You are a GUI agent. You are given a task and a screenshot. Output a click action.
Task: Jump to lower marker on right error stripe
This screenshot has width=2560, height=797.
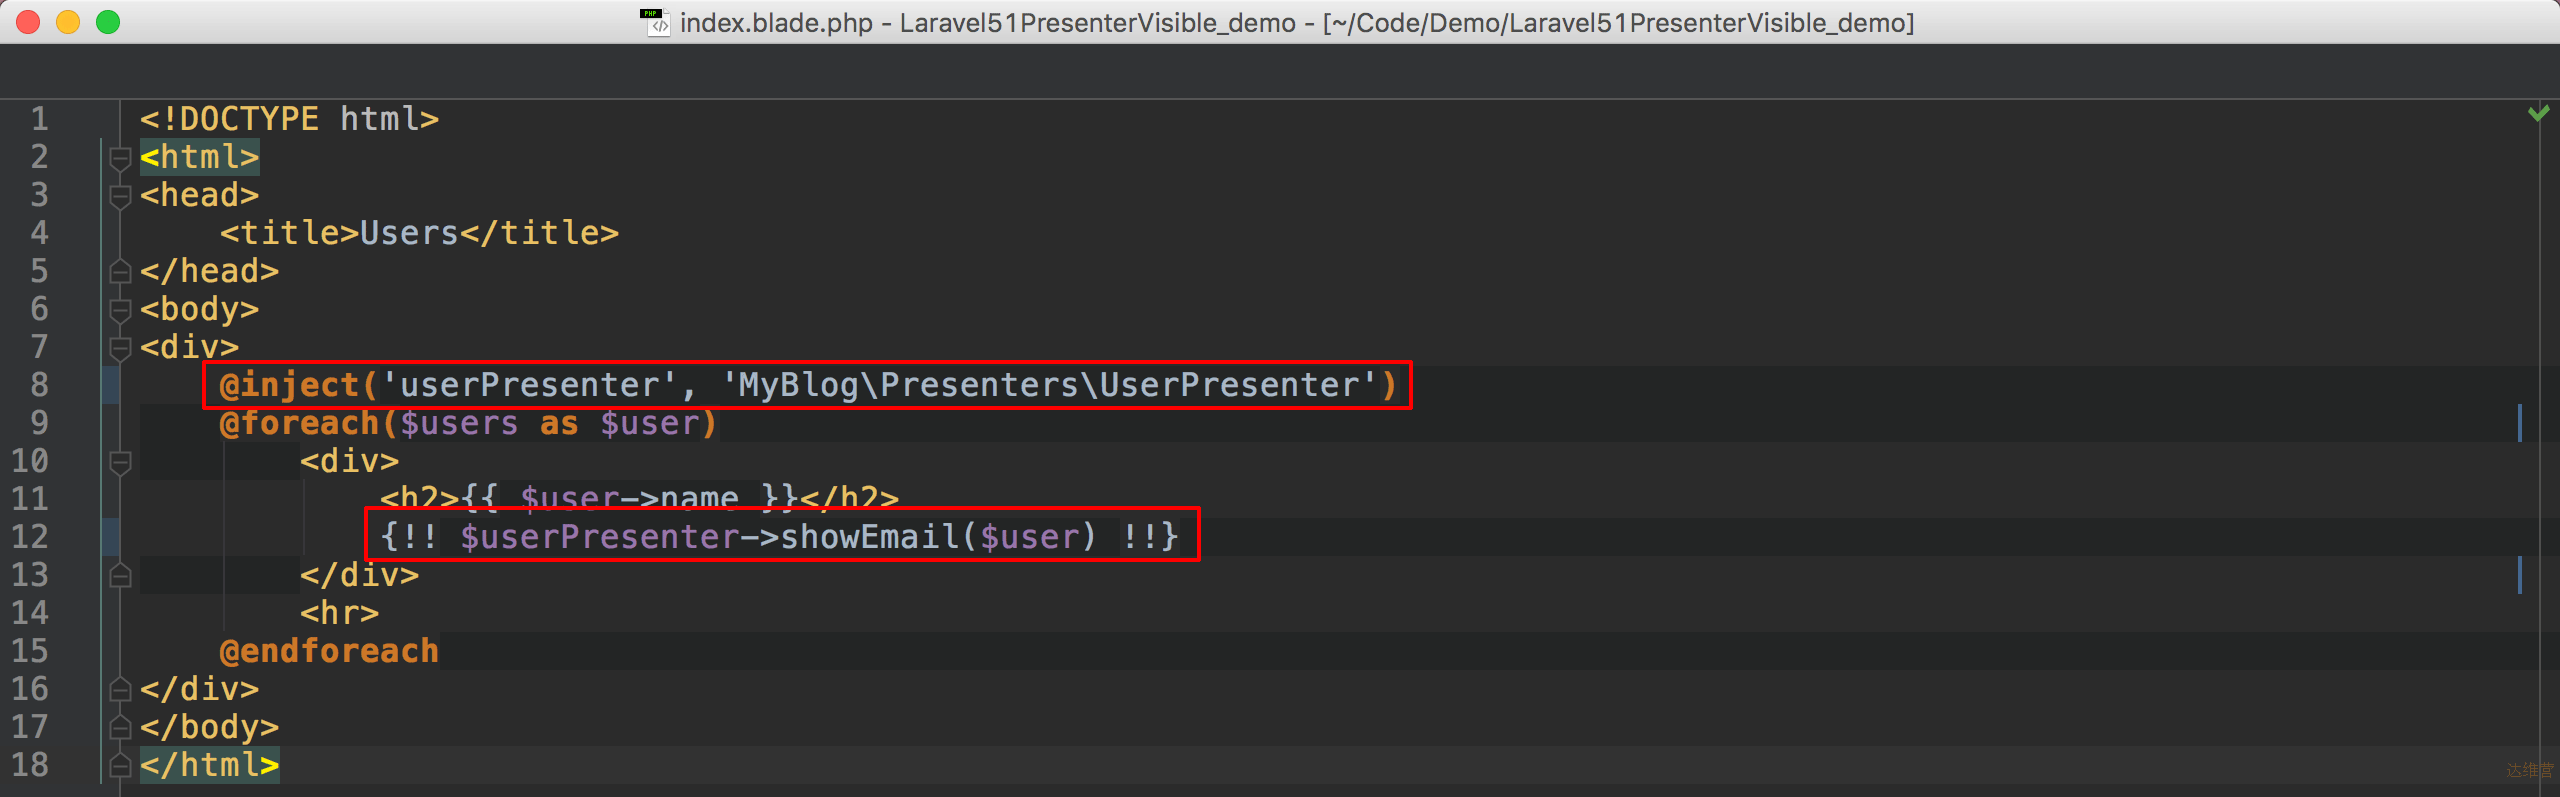(2520, 575)
